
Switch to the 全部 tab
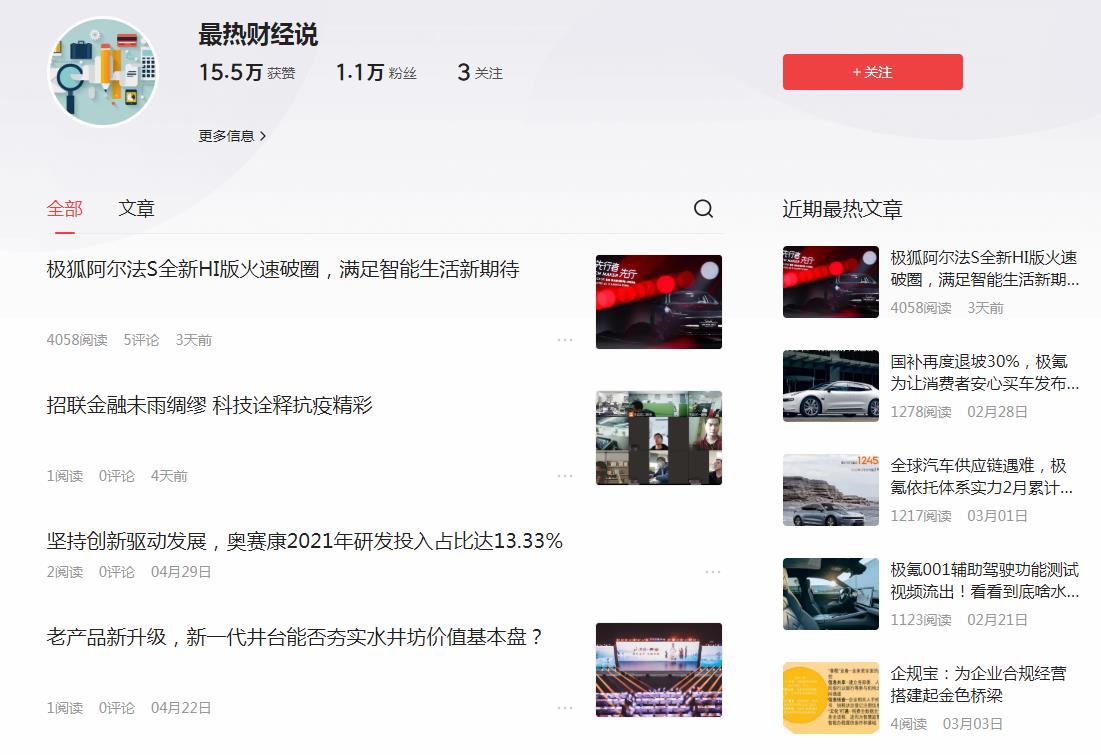coord(65,209)
